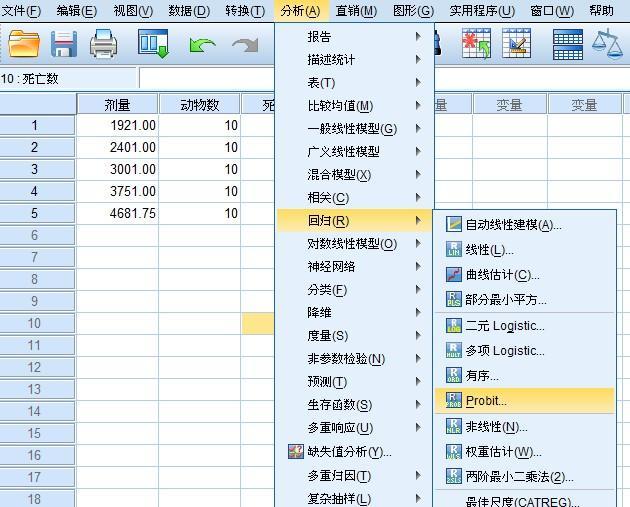Select row header number 5
The image size is (630, 507).
[37, 213]
